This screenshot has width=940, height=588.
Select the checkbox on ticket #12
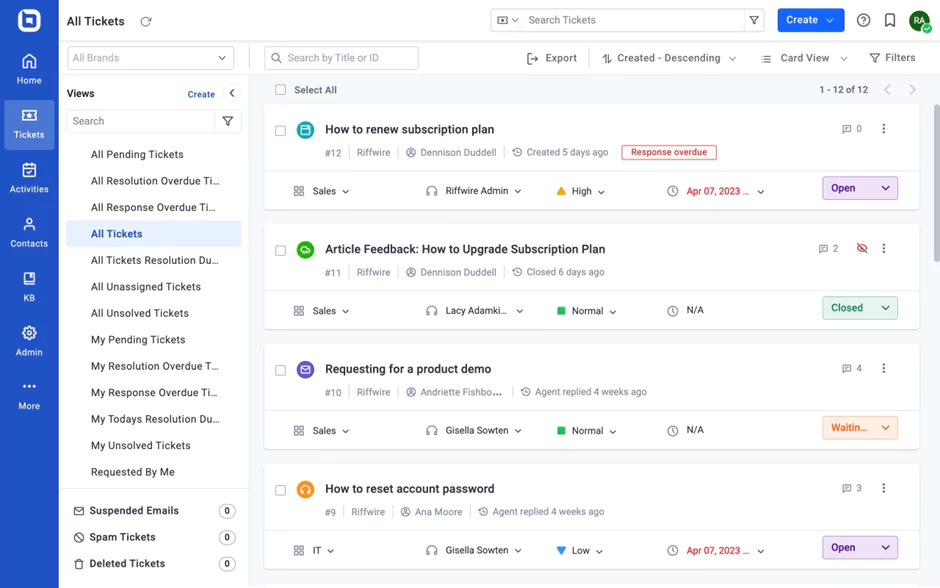280,130
